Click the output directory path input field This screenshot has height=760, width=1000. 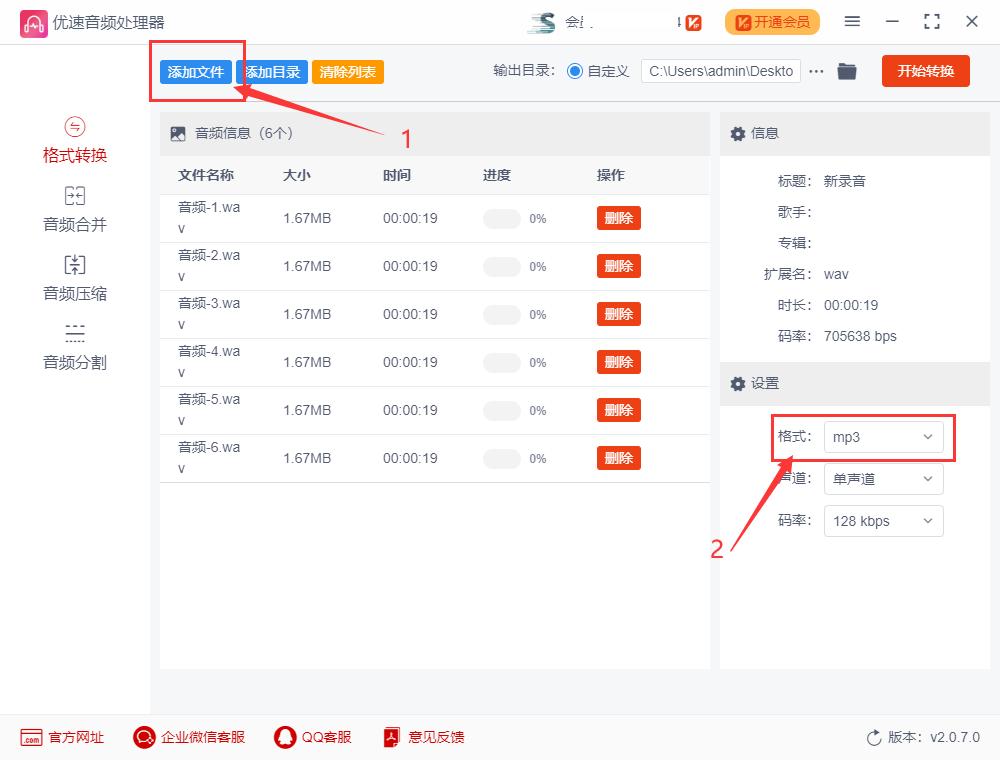click(x=720, y=70)
